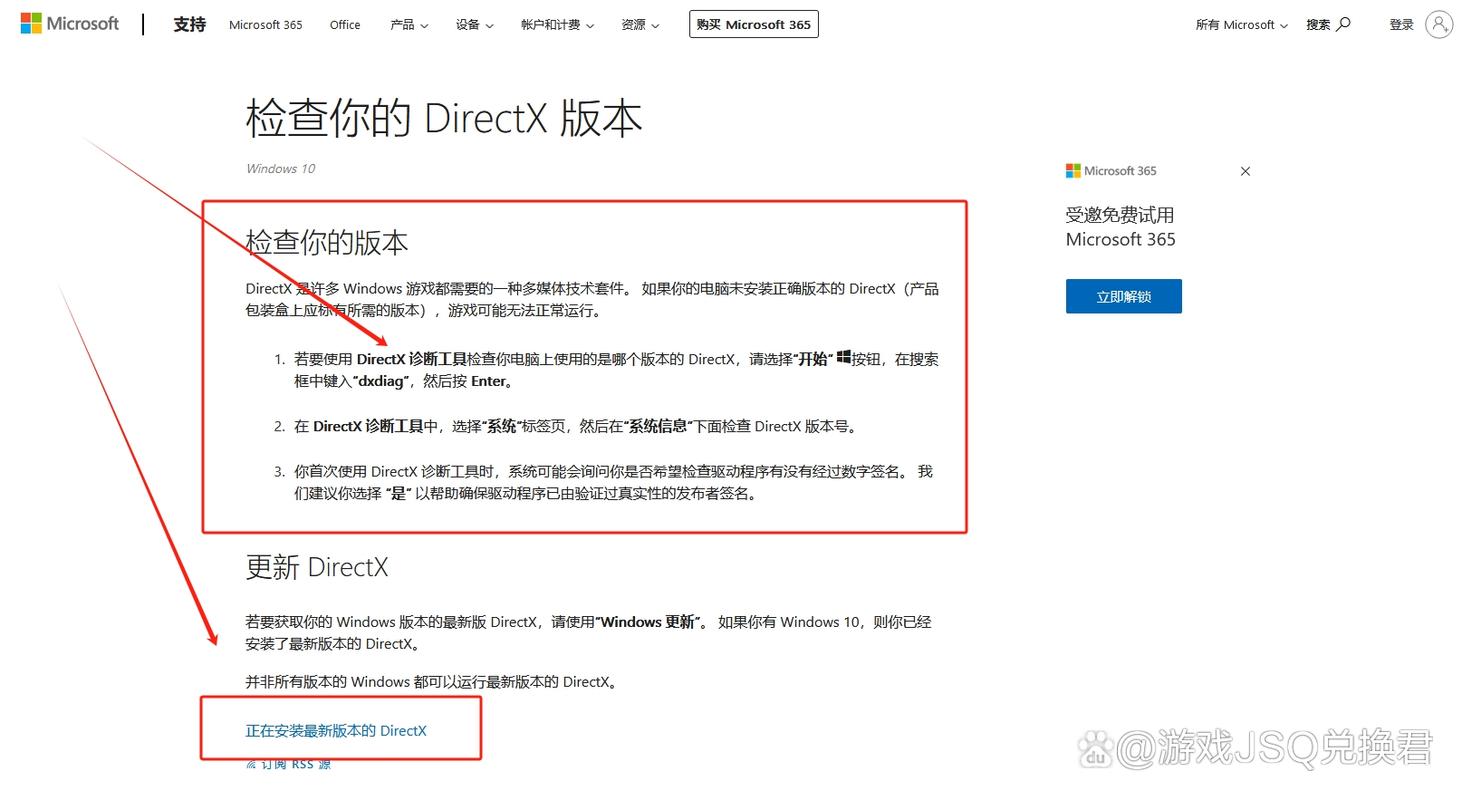
Task: Open the Microsoft 365 menu item
Action: pyautogui.click(x=265, y=25)
